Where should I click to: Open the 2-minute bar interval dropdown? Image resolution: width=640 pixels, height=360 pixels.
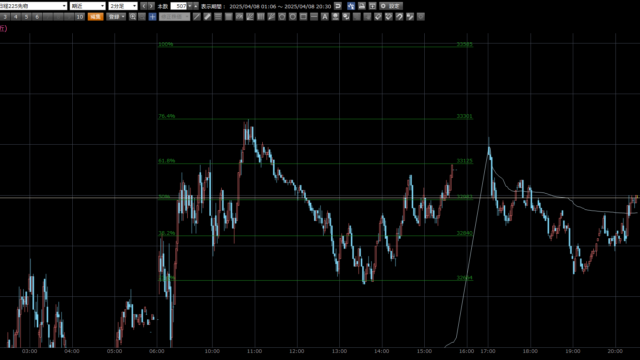click(123, 6)
